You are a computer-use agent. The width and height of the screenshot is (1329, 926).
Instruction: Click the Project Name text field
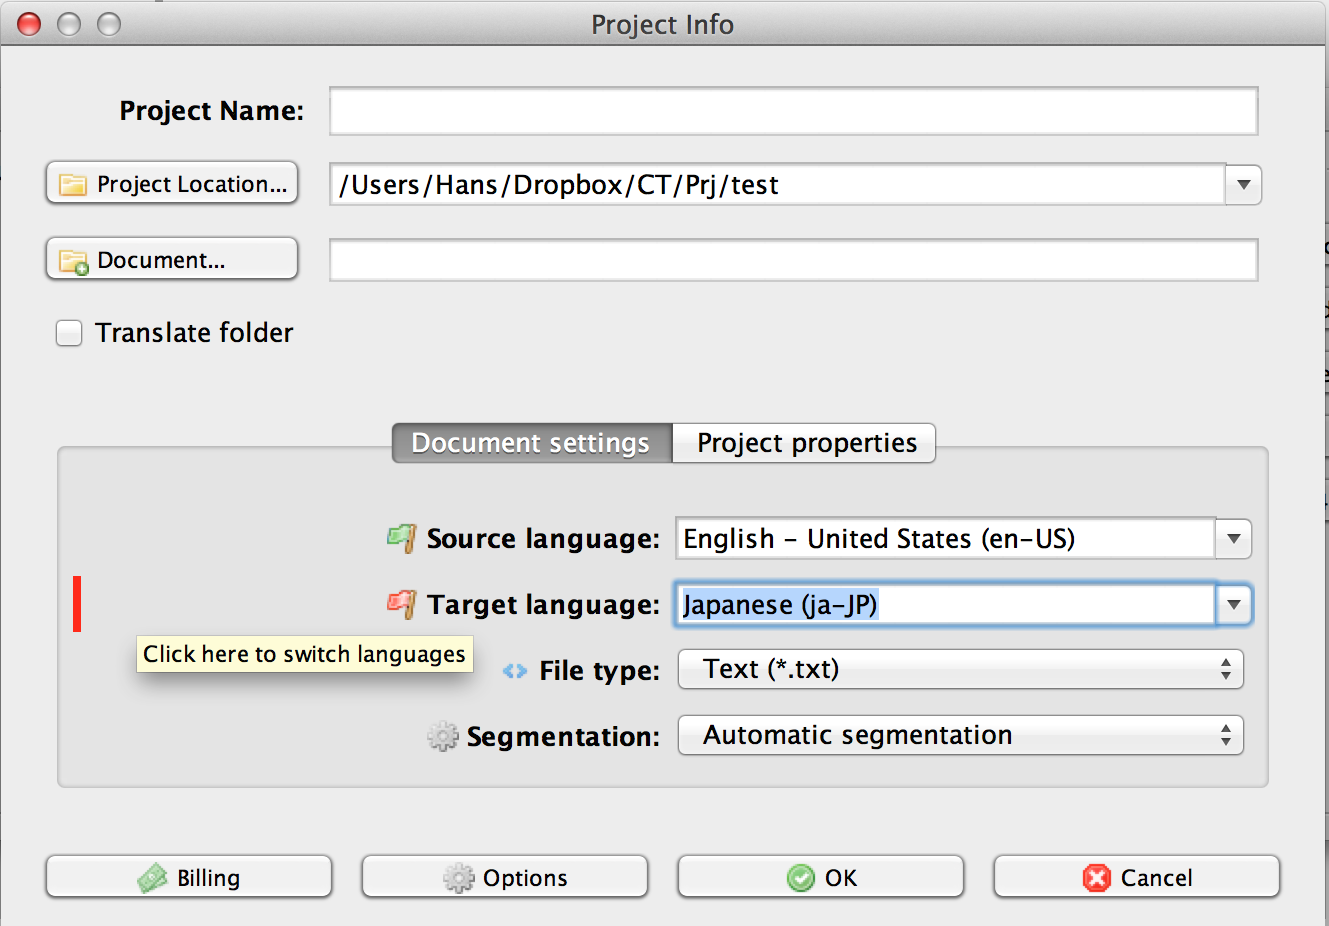pos(793,111)
